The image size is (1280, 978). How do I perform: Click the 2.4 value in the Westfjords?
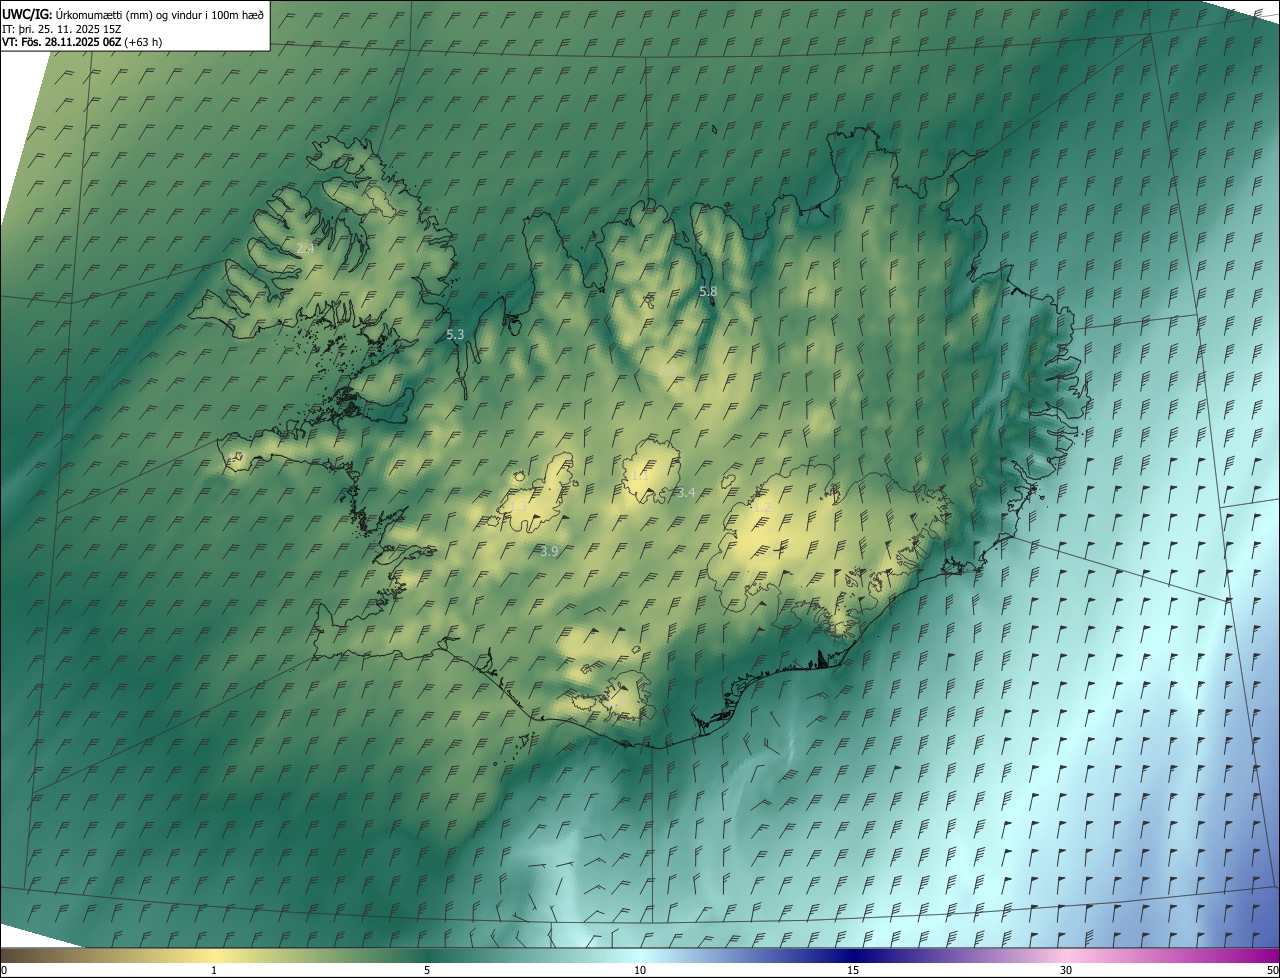click(305, 248)
